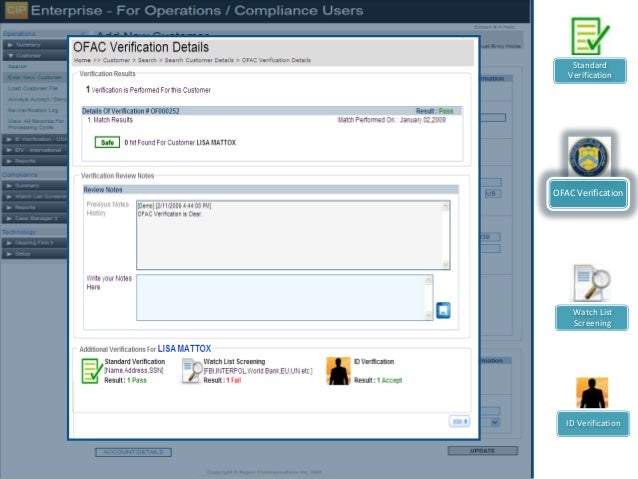Image resolution: width=638 pixels, height=479 pixels.
Task: Expand the Operations Reports sidebar menu
Action: (34, 161)
